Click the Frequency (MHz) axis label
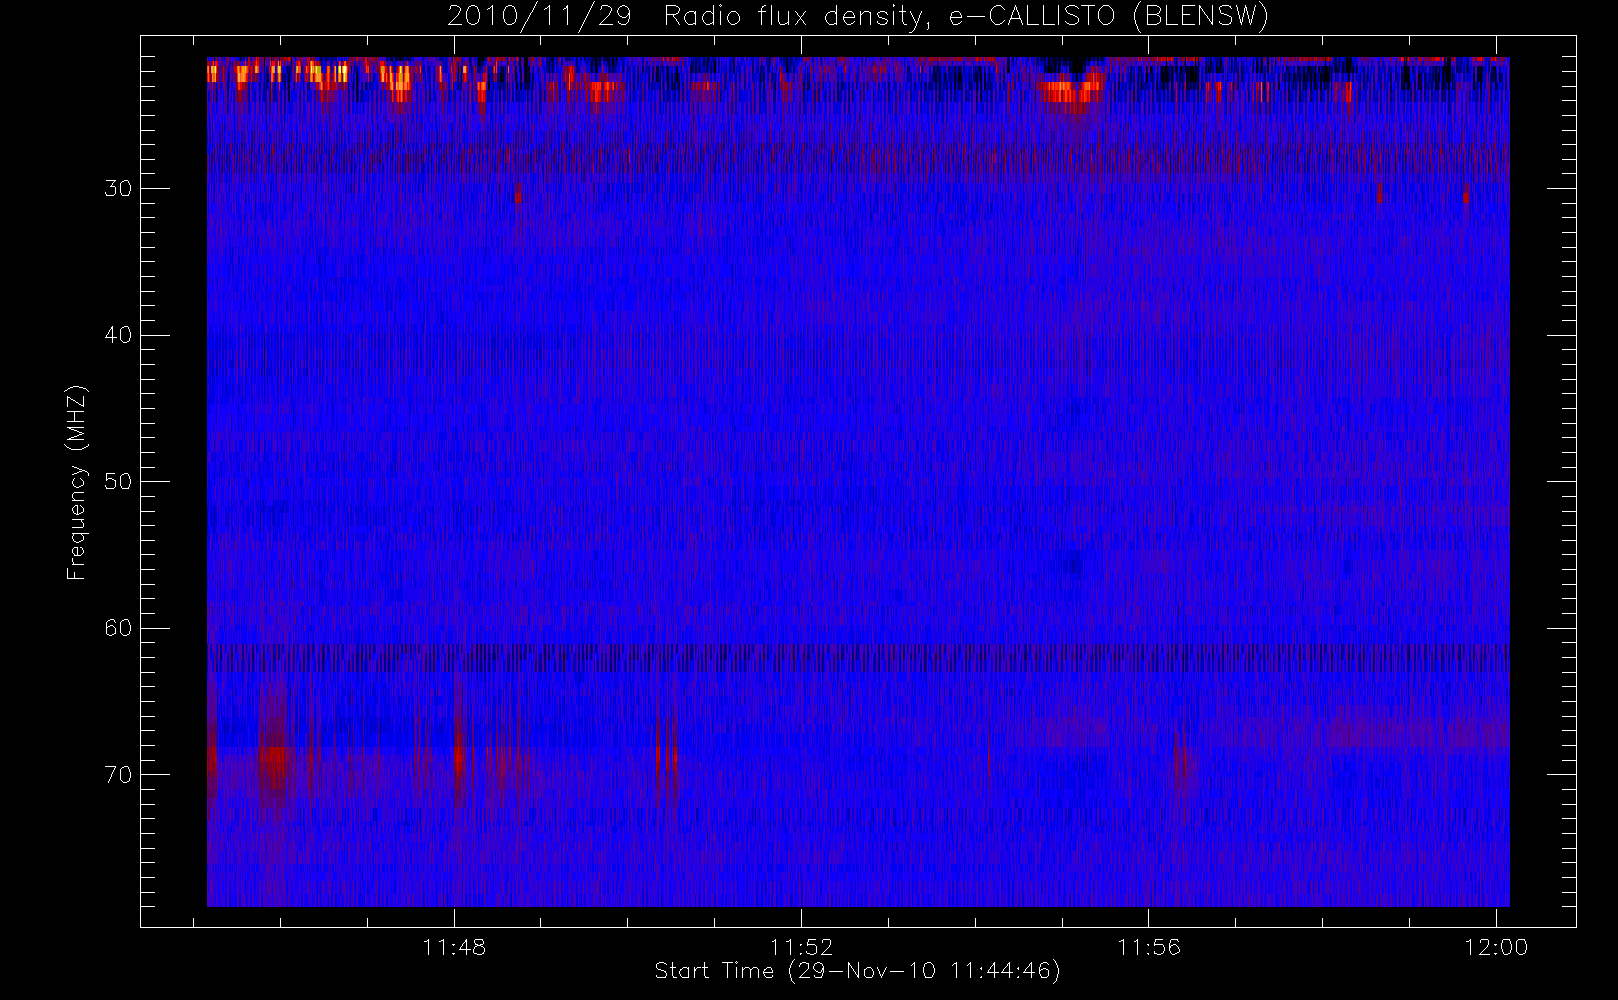The width and height of the screenshot is (1618, 1000). [77, 482]
